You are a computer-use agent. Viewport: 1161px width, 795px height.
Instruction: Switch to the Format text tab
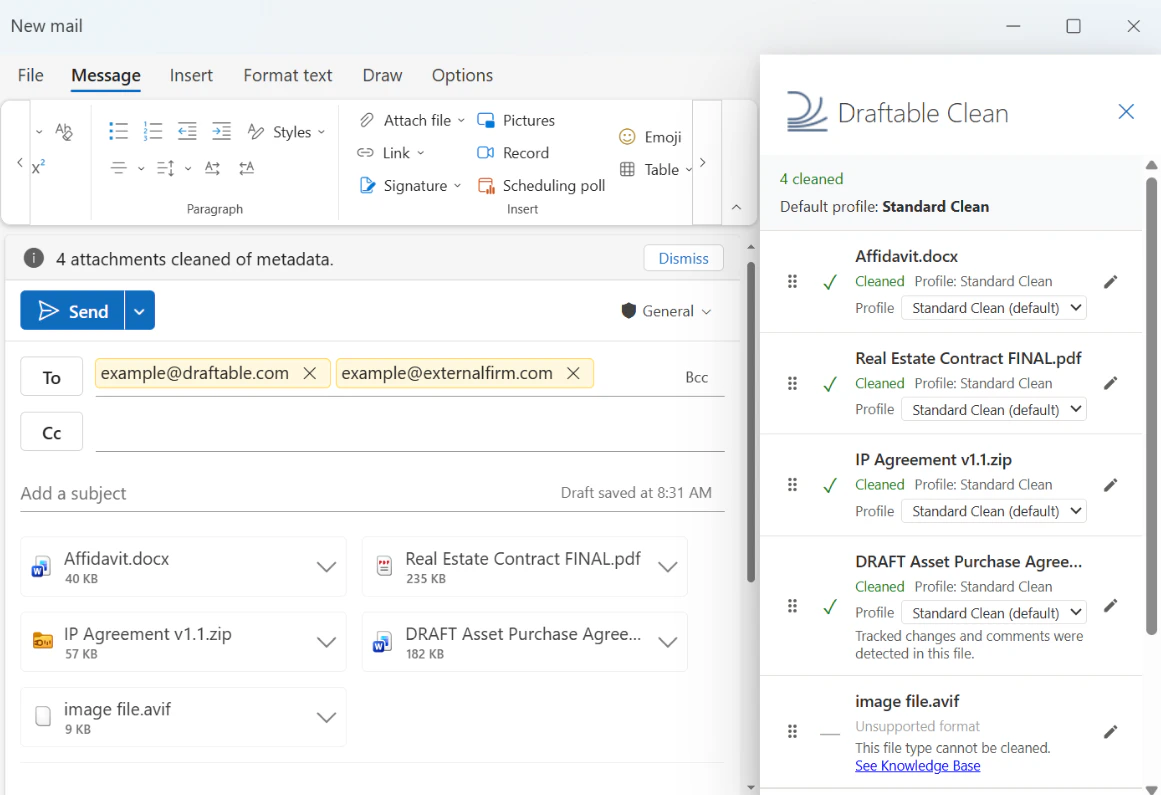coord(287,76)
